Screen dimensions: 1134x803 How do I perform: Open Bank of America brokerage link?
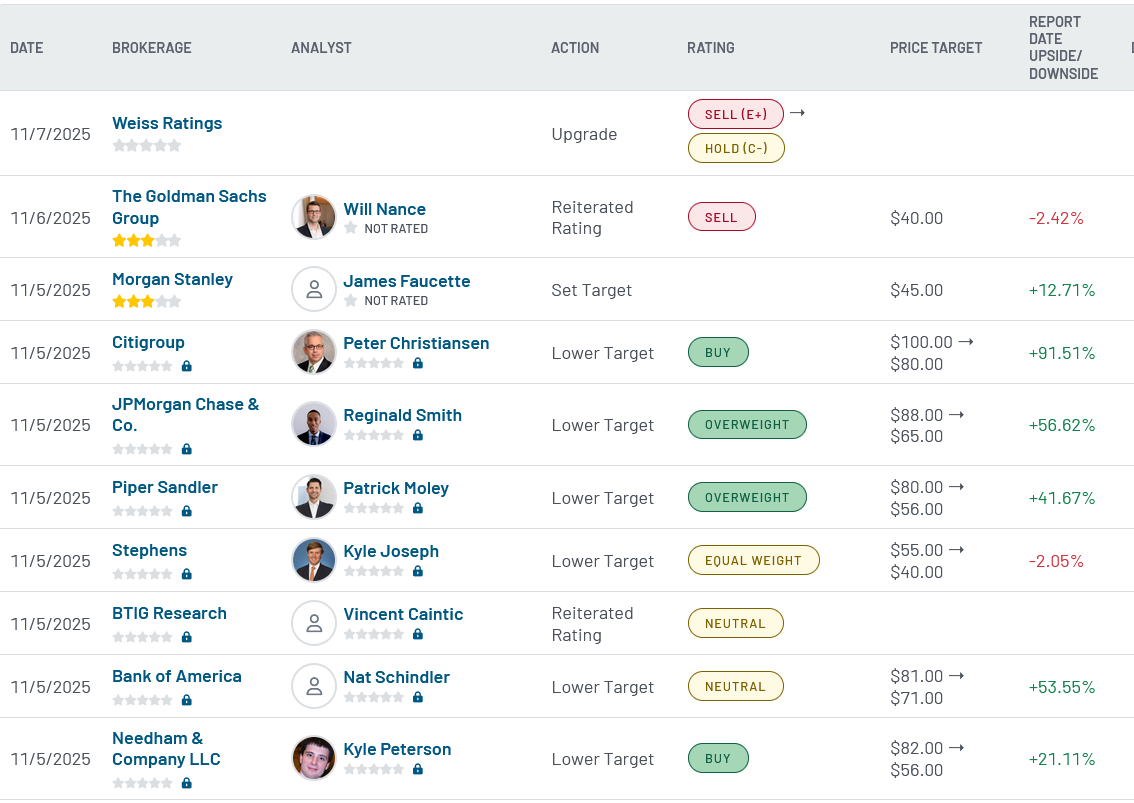click(x=176, y=676)
